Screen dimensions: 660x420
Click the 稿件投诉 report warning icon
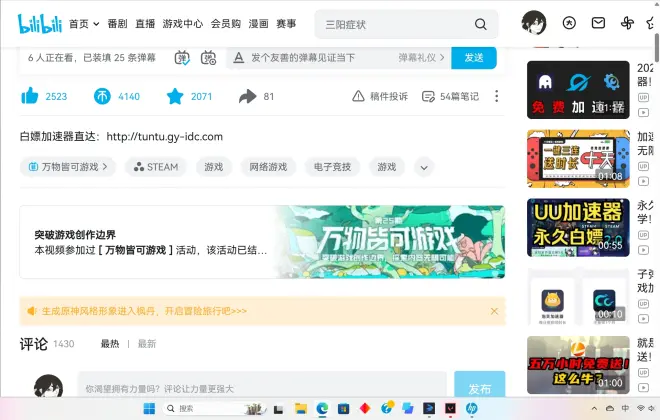358,96
